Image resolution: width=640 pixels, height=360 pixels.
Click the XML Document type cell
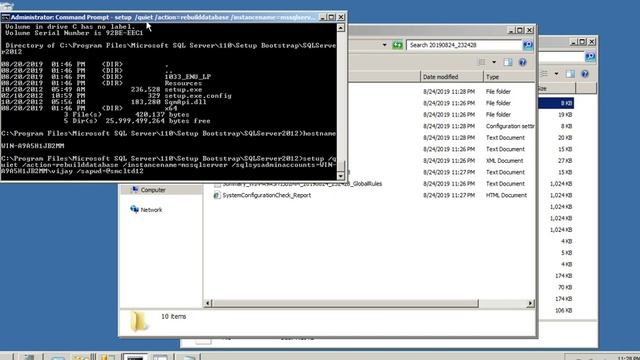tap(504, 160)
